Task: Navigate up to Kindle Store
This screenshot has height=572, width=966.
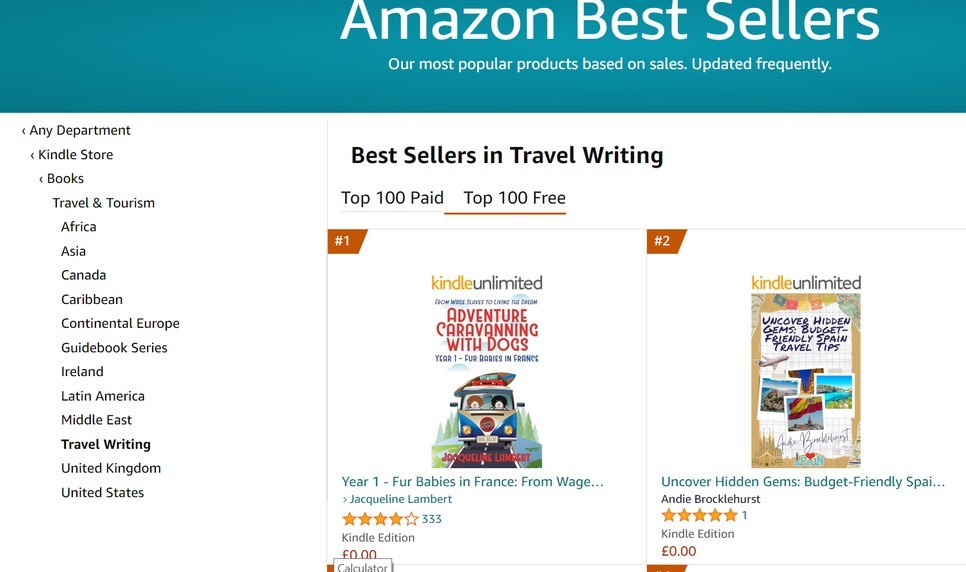Action: 75,154
